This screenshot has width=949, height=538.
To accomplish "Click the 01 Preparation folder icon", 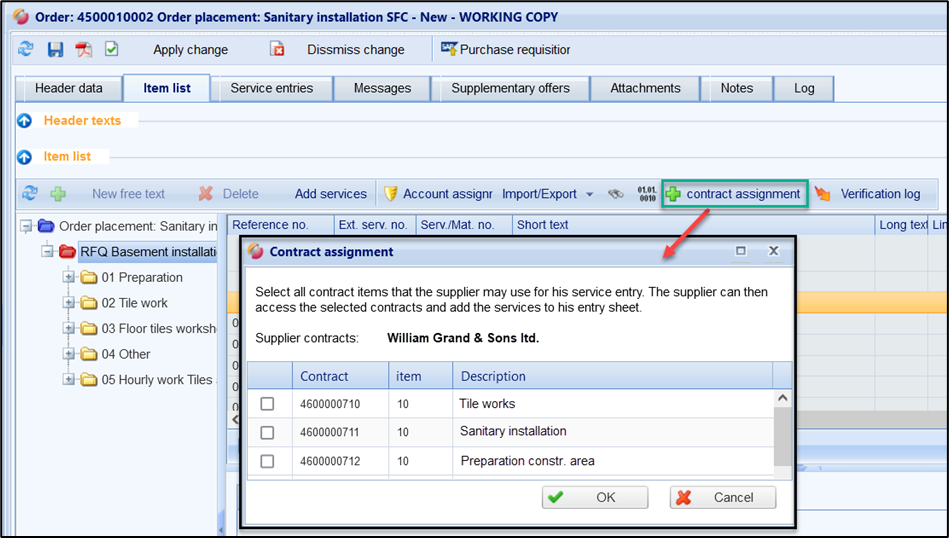I will click(89, 277).
